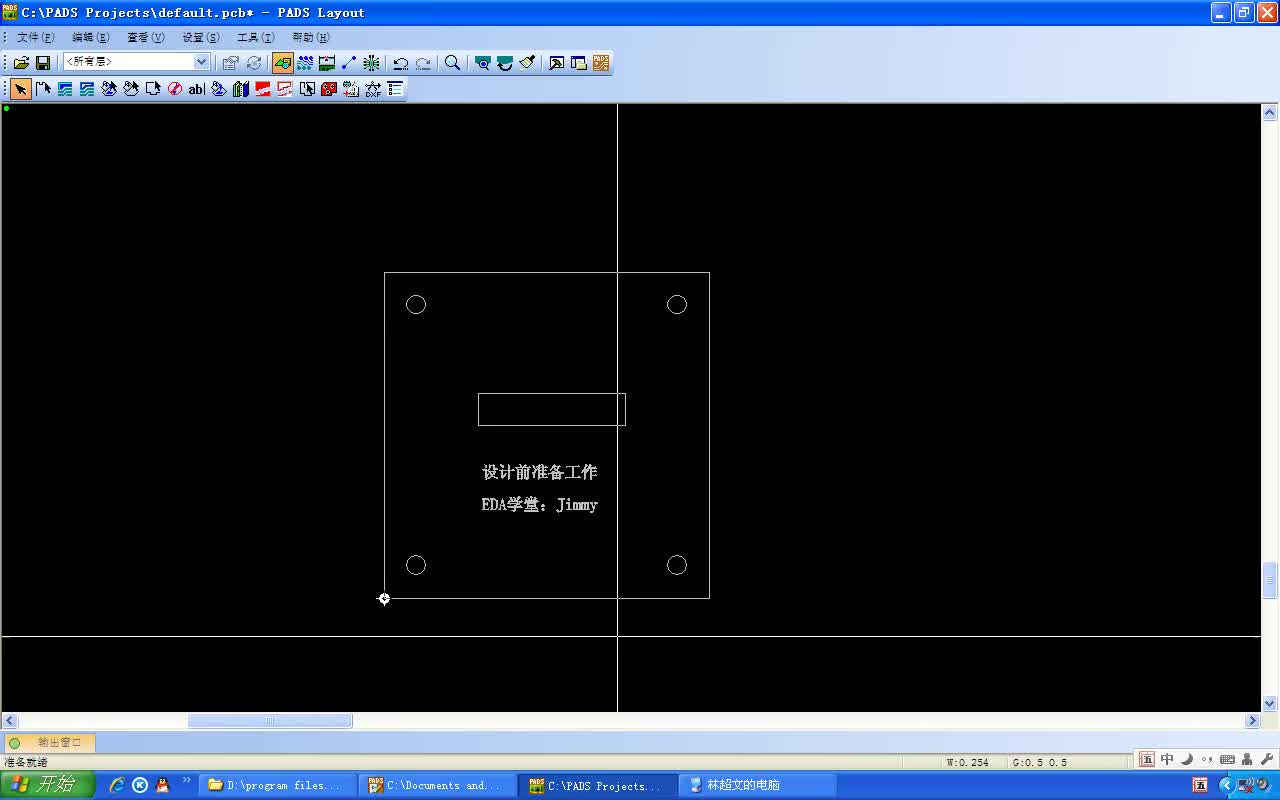Image resolution: width=1280 pixels, height=800 pixels.
Task: Toggle the ECO toolbar button
Action: [x=349, y=62]
